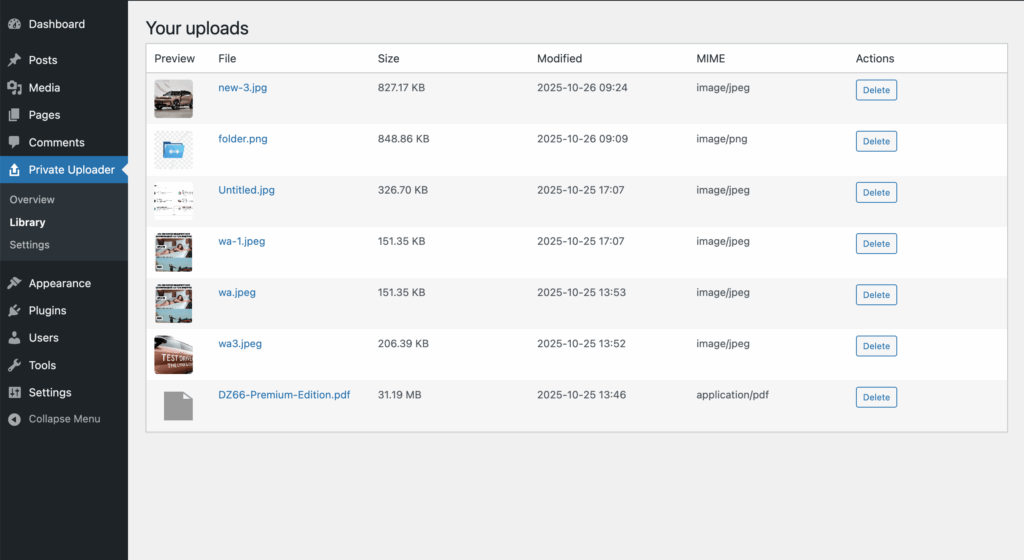
Task: Click the generic PDF document preview icon
Action: point(176,405)
